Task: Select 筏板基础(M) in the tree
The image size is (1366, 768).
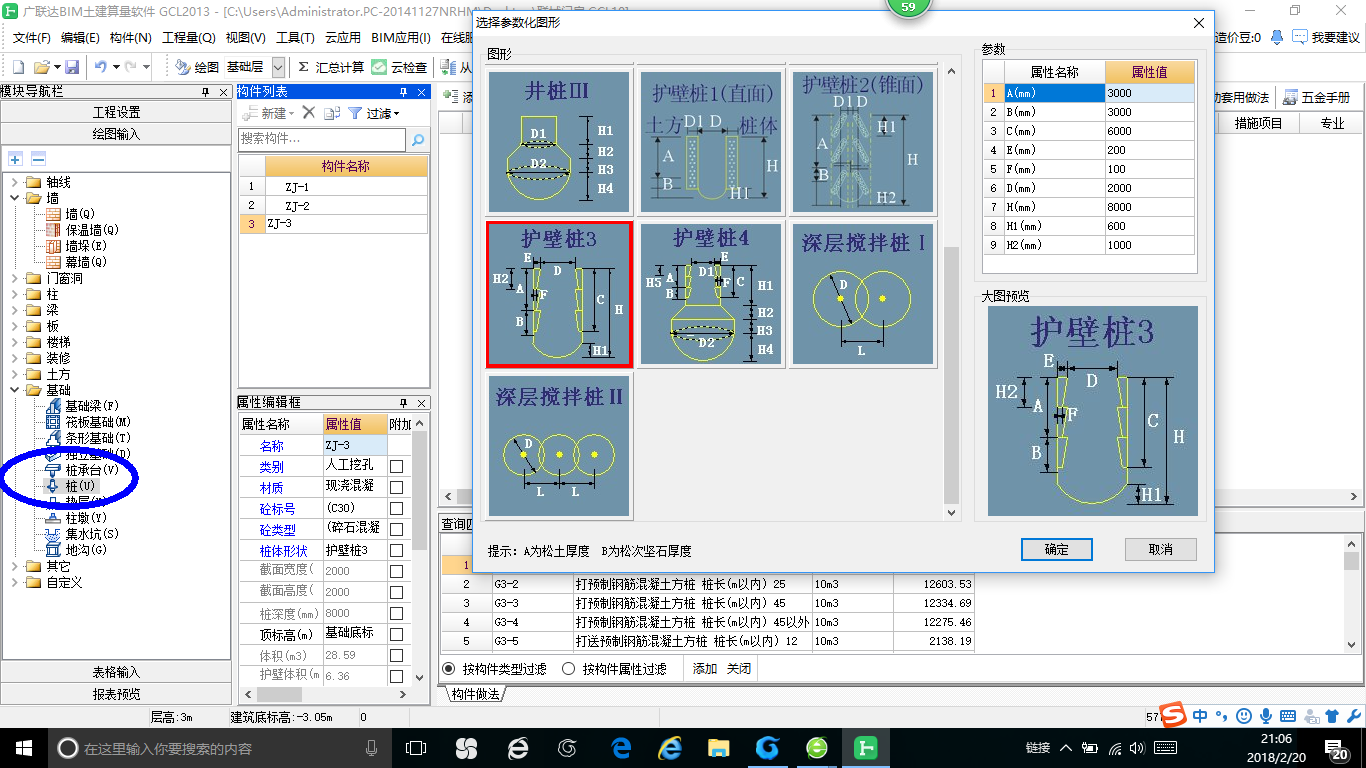Action: (x=98, y=422)
